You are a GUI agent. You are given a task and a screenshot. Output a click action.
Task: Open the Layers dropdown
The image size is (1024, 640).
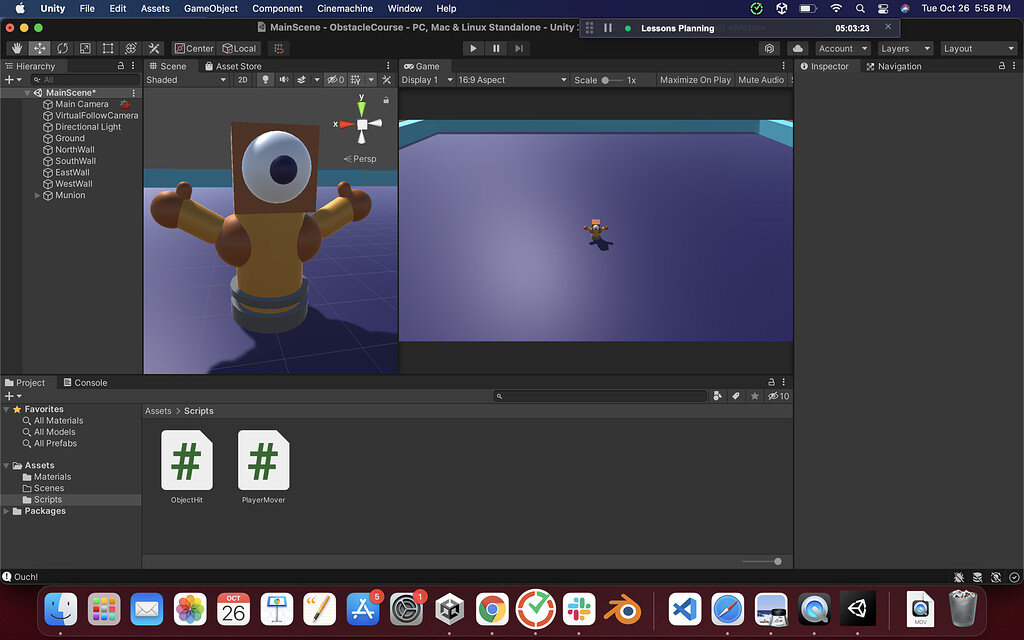[905, 48]
